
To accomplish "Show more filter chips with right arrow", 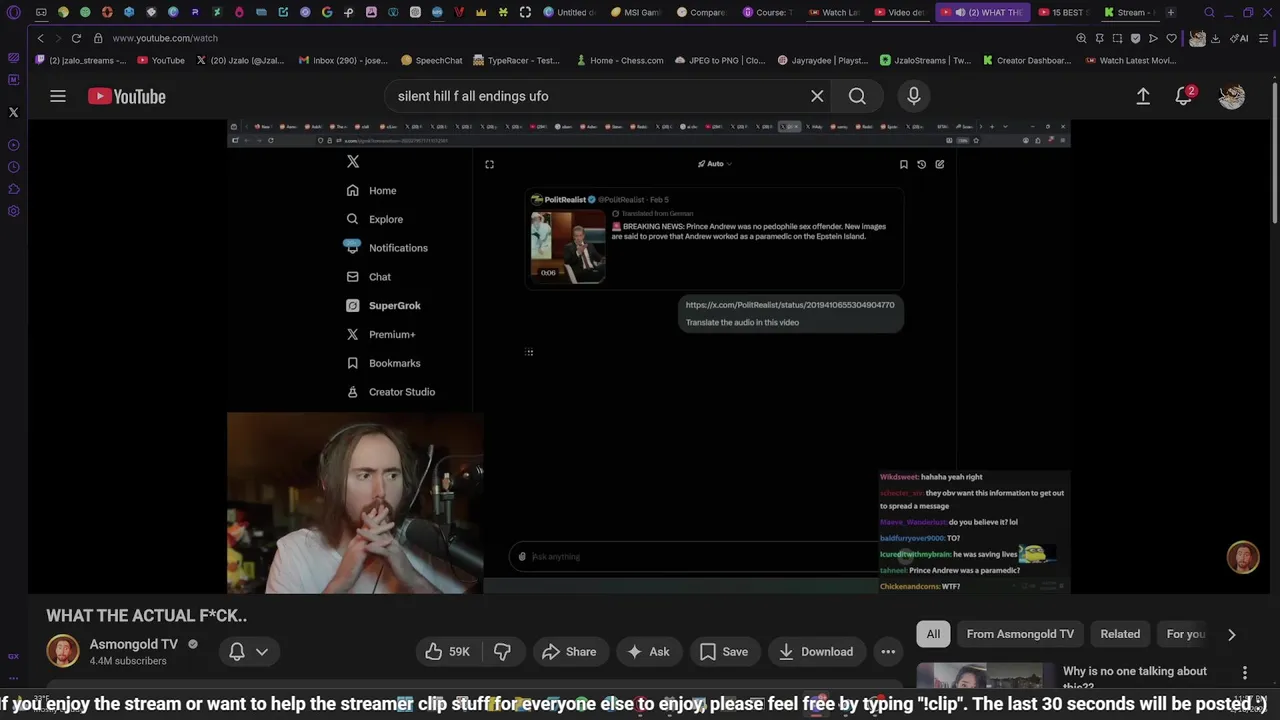I will pyautogui.click(x=1232, y=634).
